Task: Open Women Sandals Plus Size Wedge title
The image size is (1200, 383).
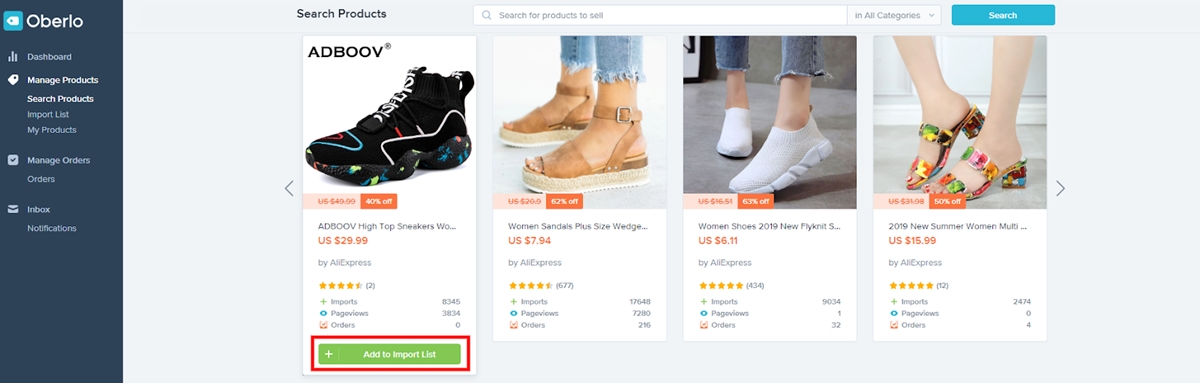Action: point(579,227)
